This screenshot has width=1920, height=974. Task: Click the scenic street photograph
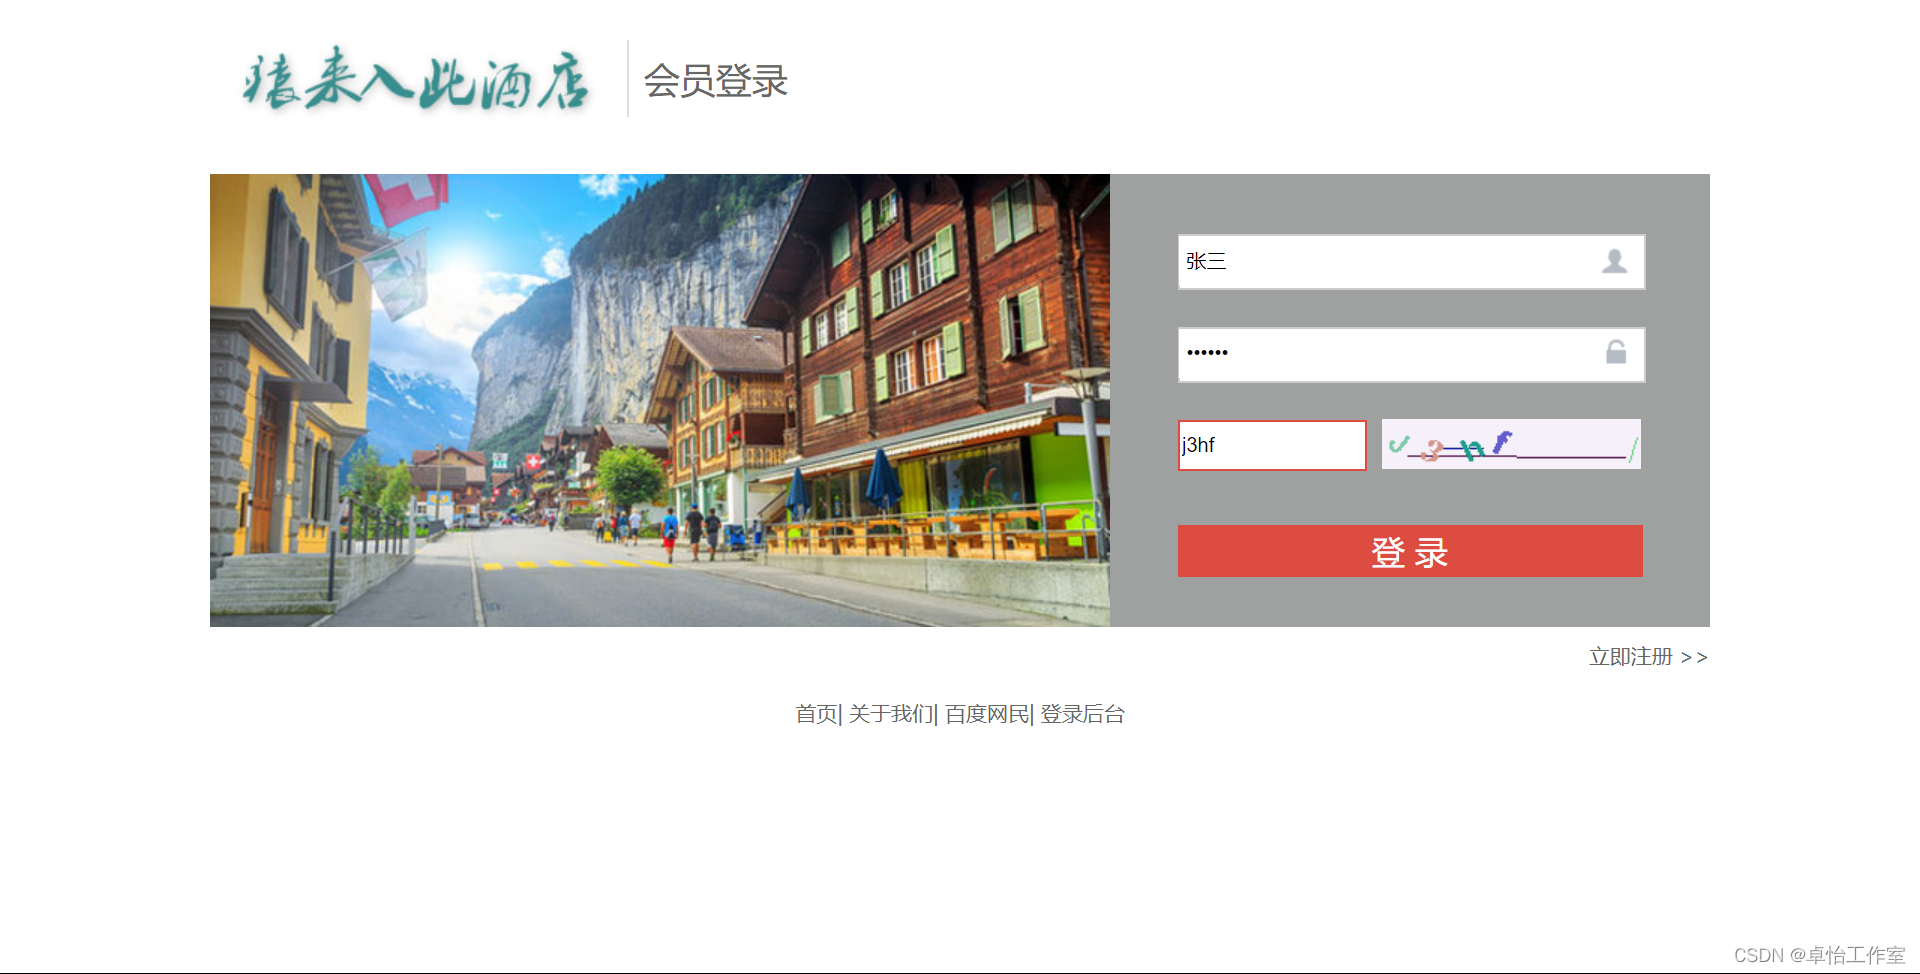[x=660, y=400]
